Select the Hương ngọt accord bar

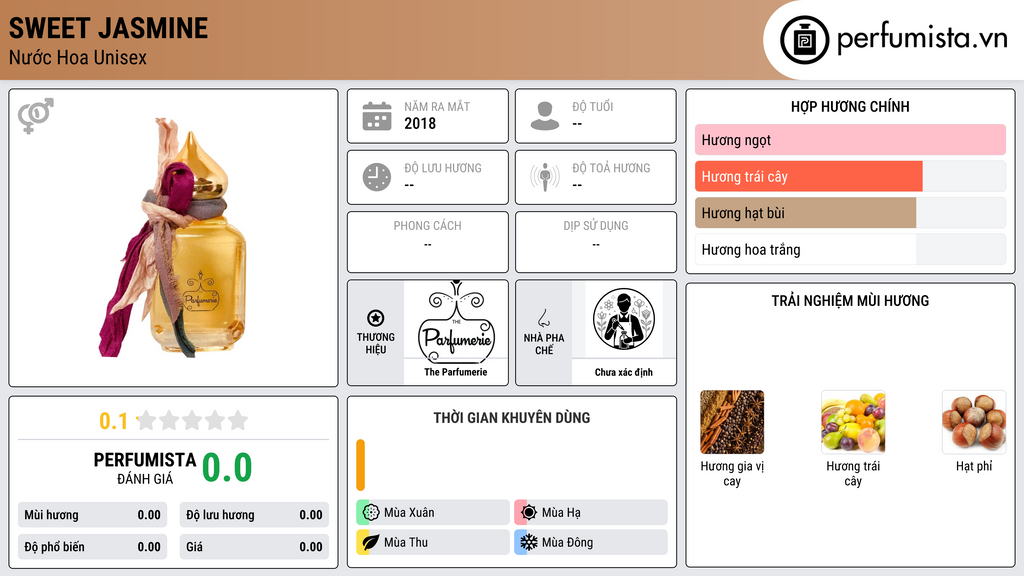[x=850, y=140]
